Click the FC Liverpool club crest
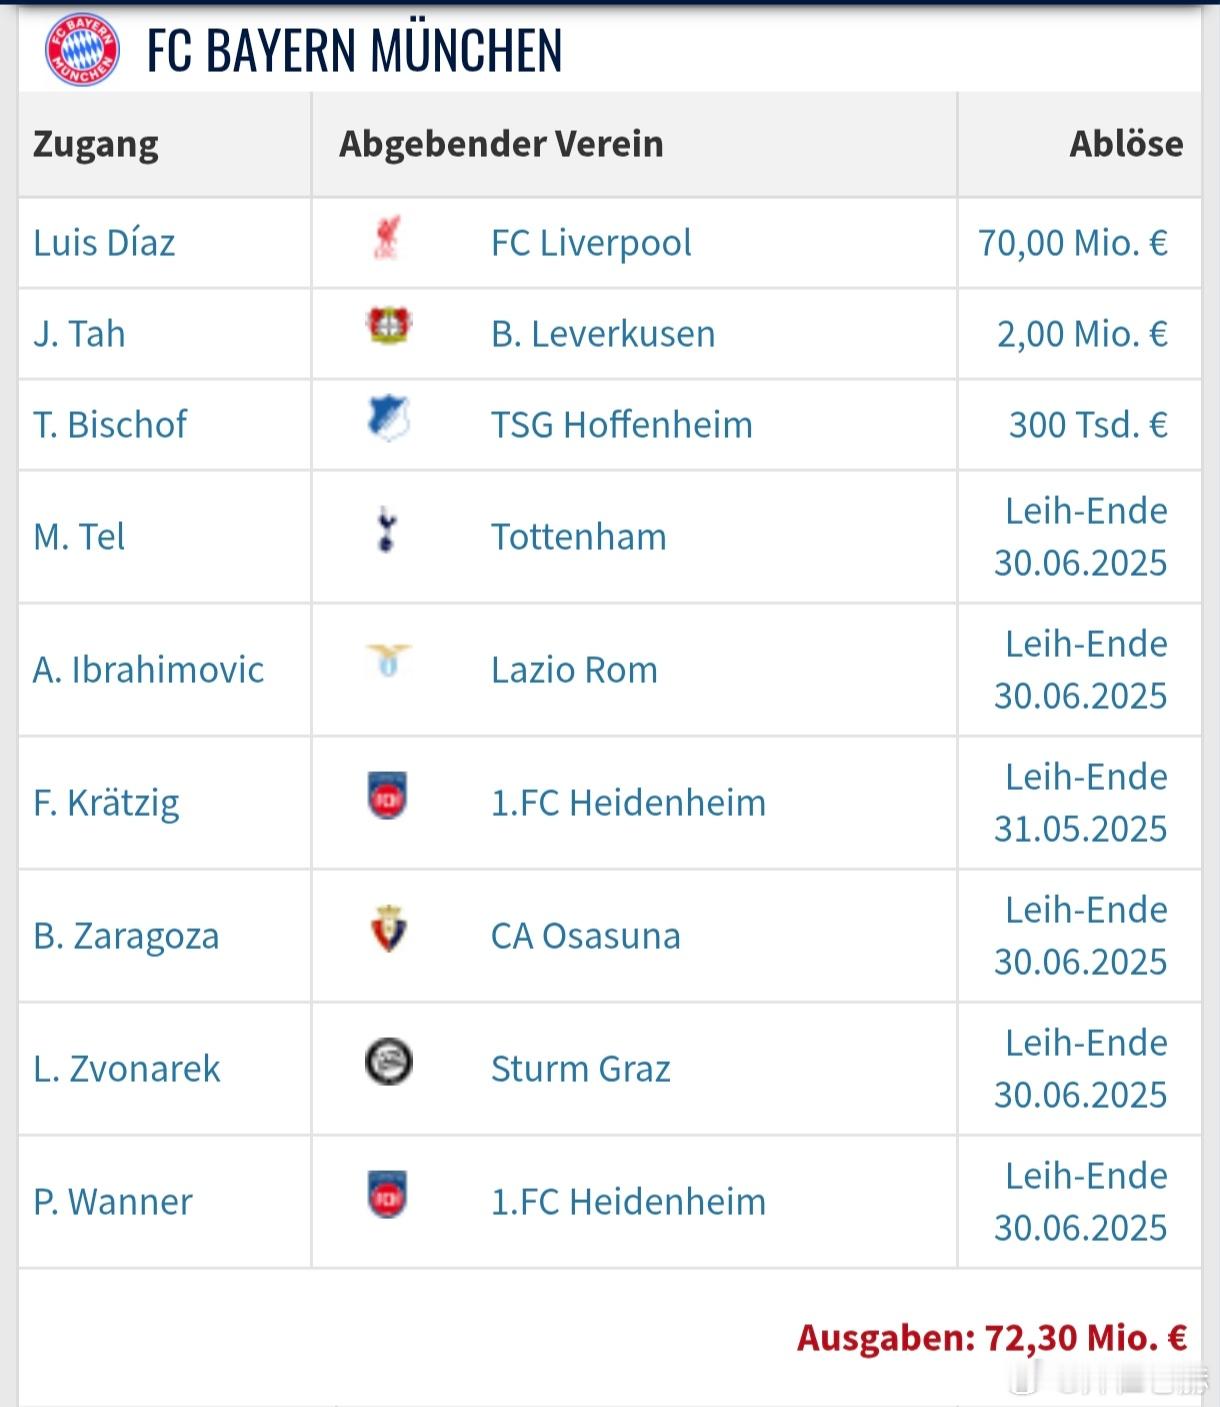Viewport: 1220px width, 1407px height. [387, 238]
